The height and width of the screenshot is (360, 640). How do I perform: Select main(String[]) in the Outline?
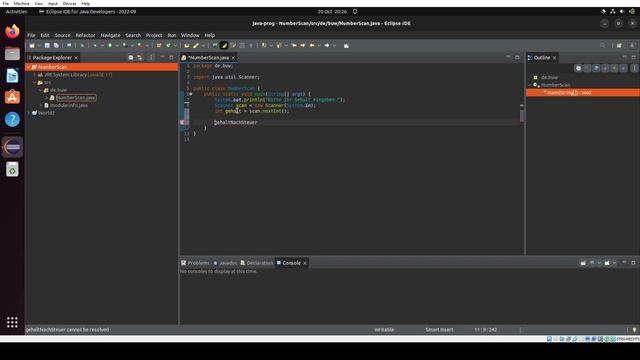coord(569,93)
